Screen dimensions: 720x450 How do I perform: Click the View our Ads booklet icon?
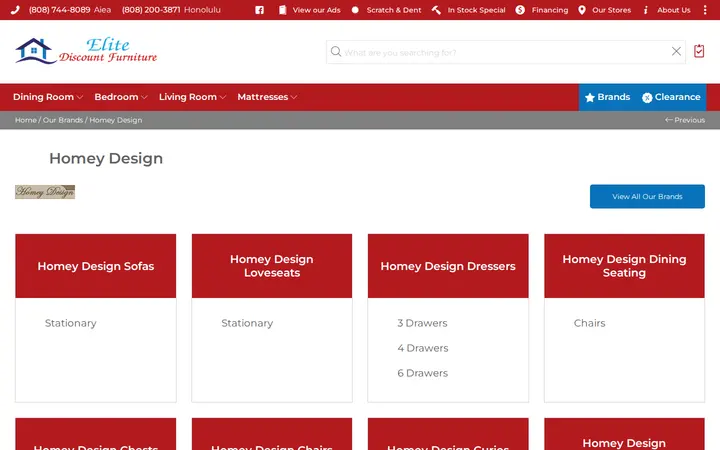click(x=282, y=10)
